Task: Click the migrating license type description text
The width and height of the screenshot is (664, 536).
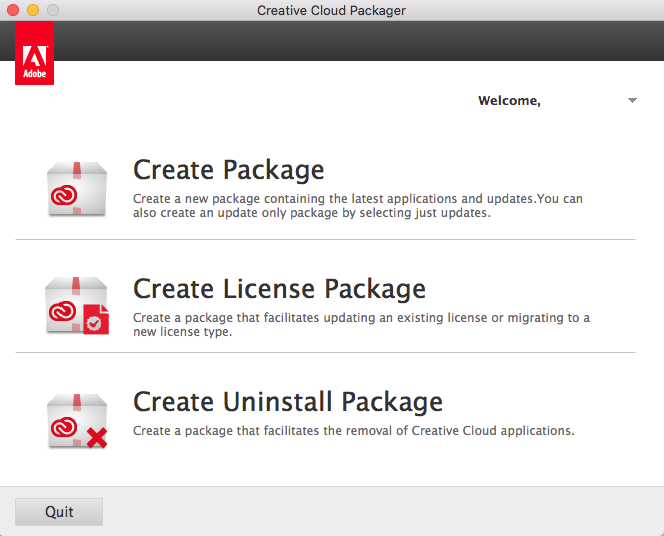Action: click(361, 324)
